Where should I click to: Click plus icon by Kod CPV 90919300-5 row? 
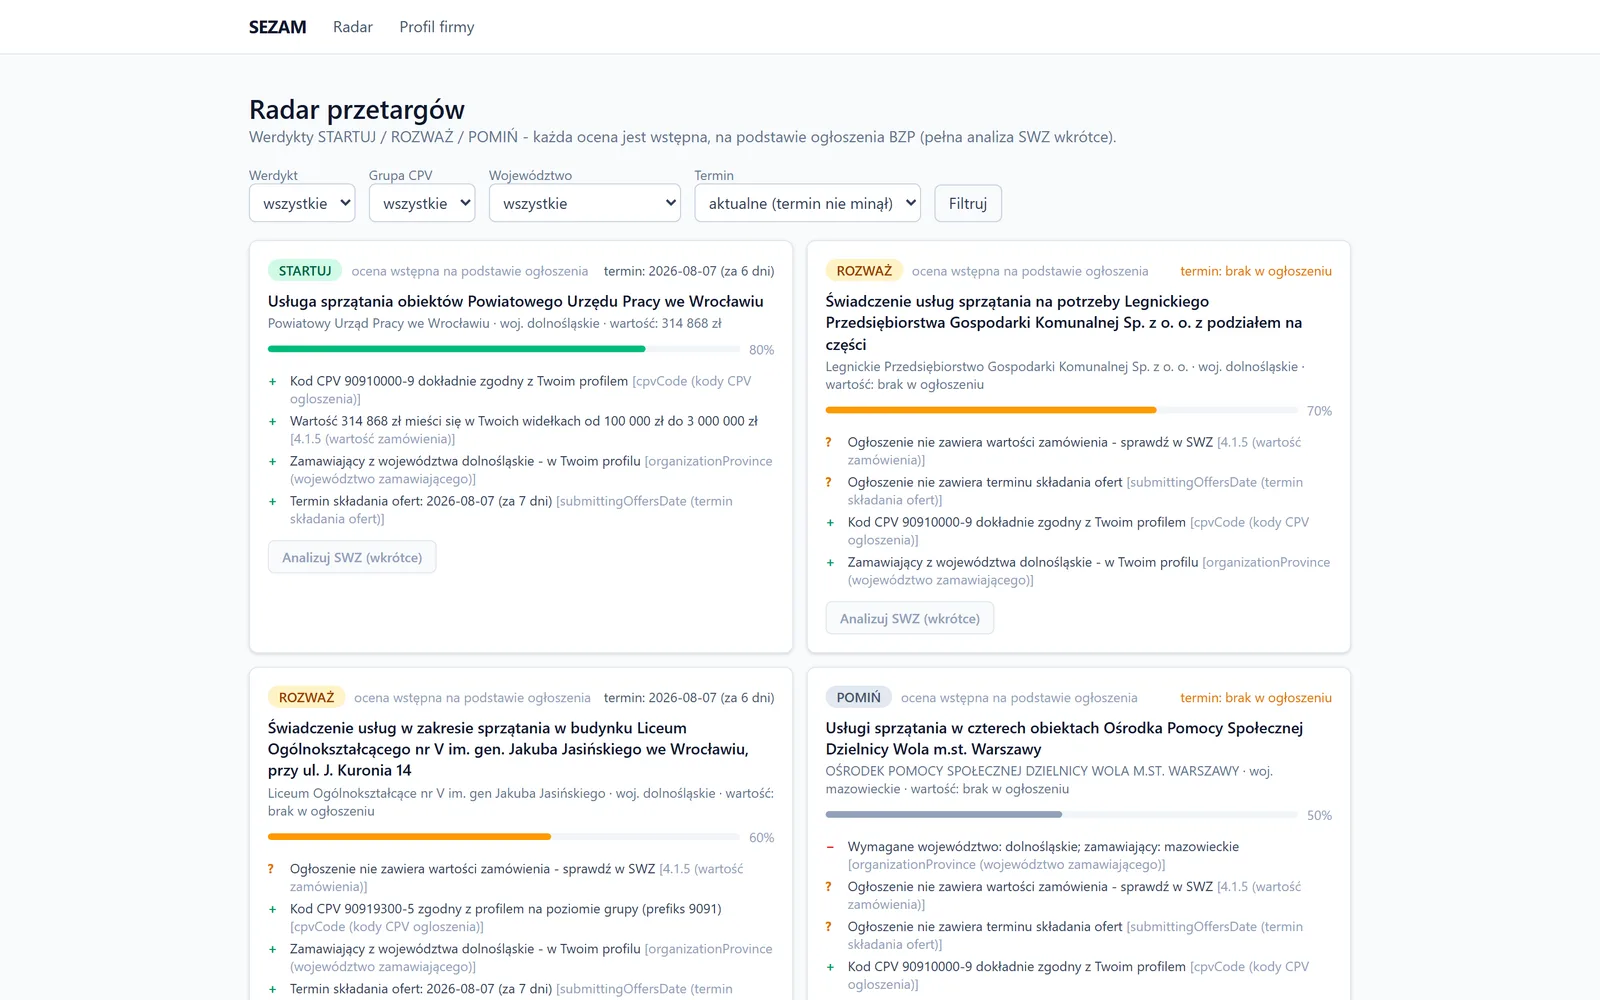[272, 909]
